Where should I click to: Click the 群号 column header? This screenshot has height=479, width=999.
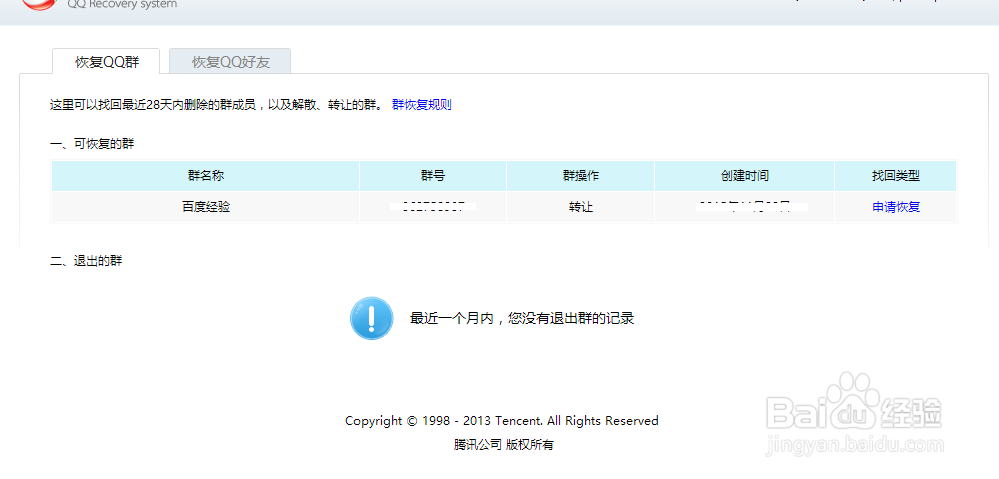pyautogui.click(x=433, y=176)
